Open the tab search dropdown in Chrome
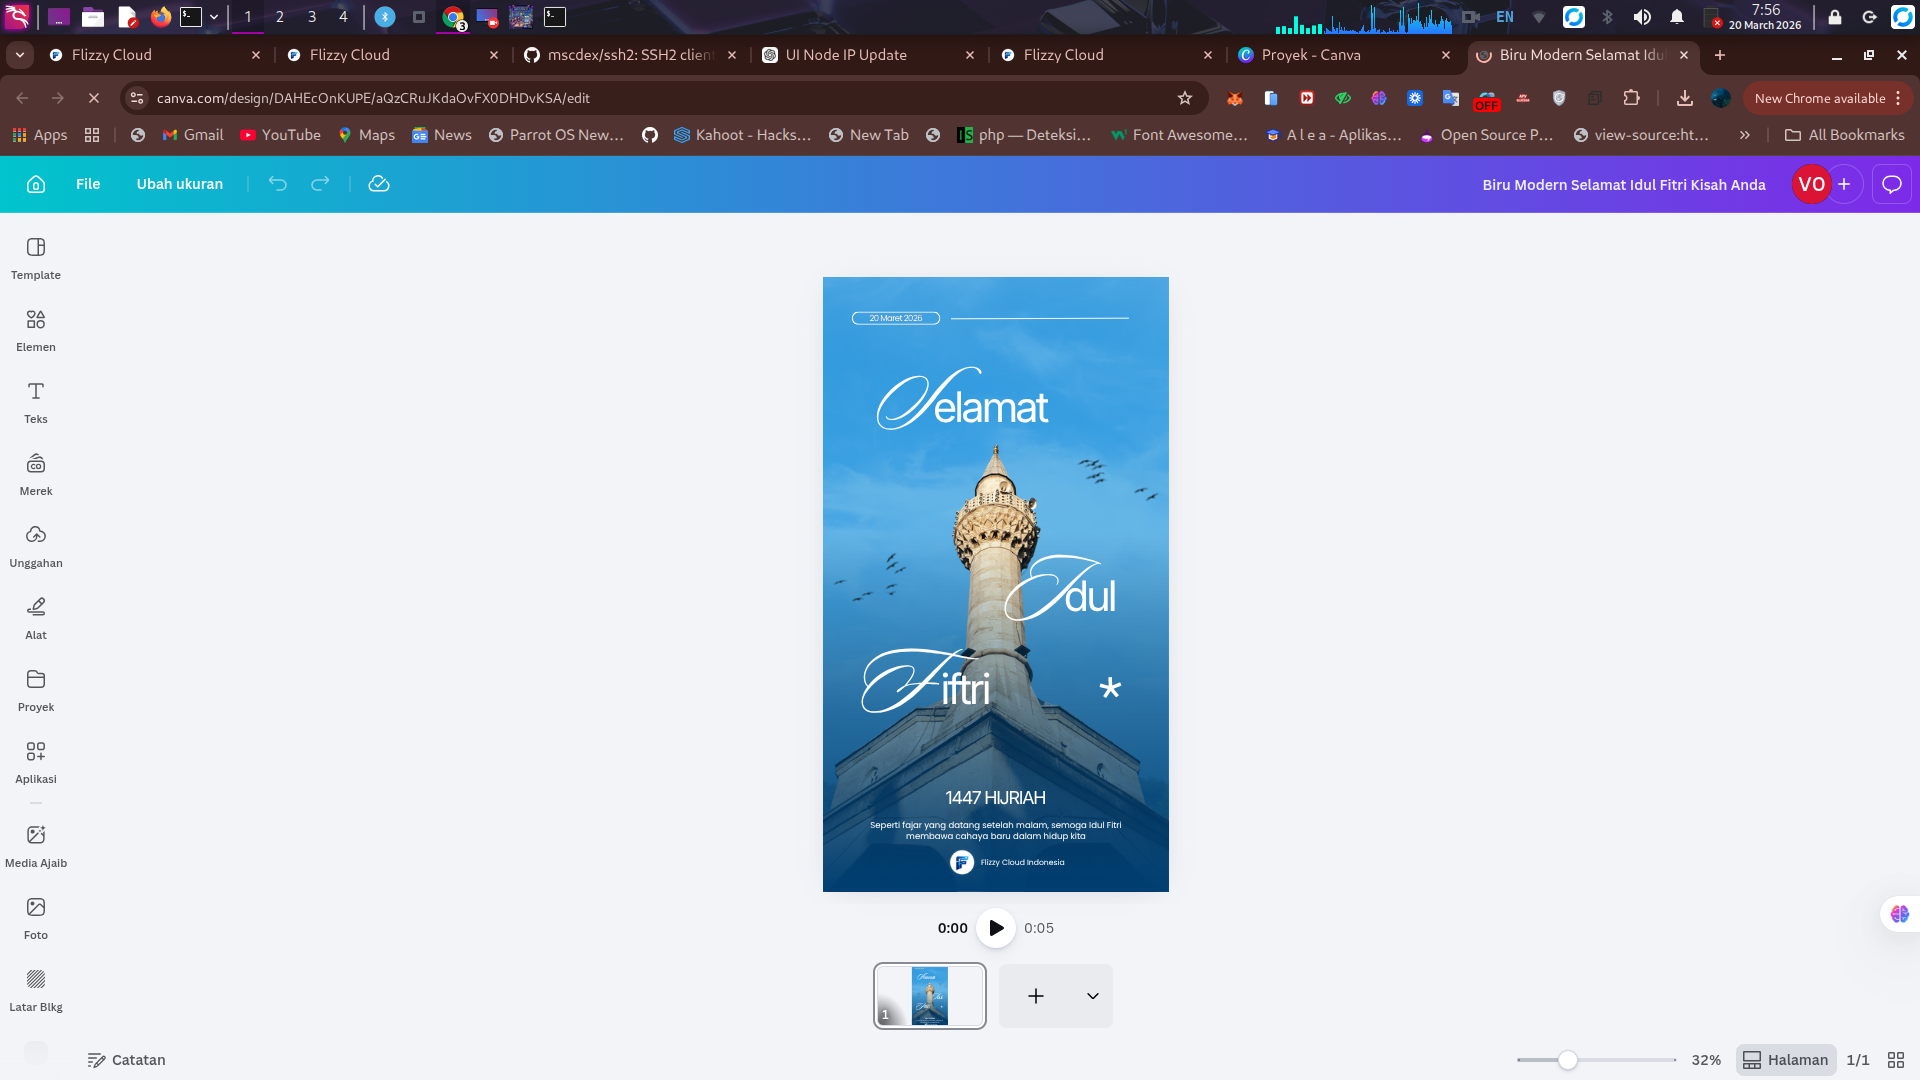The height and width of the screenshot is (1080, 1920). (x=20, y=55)
